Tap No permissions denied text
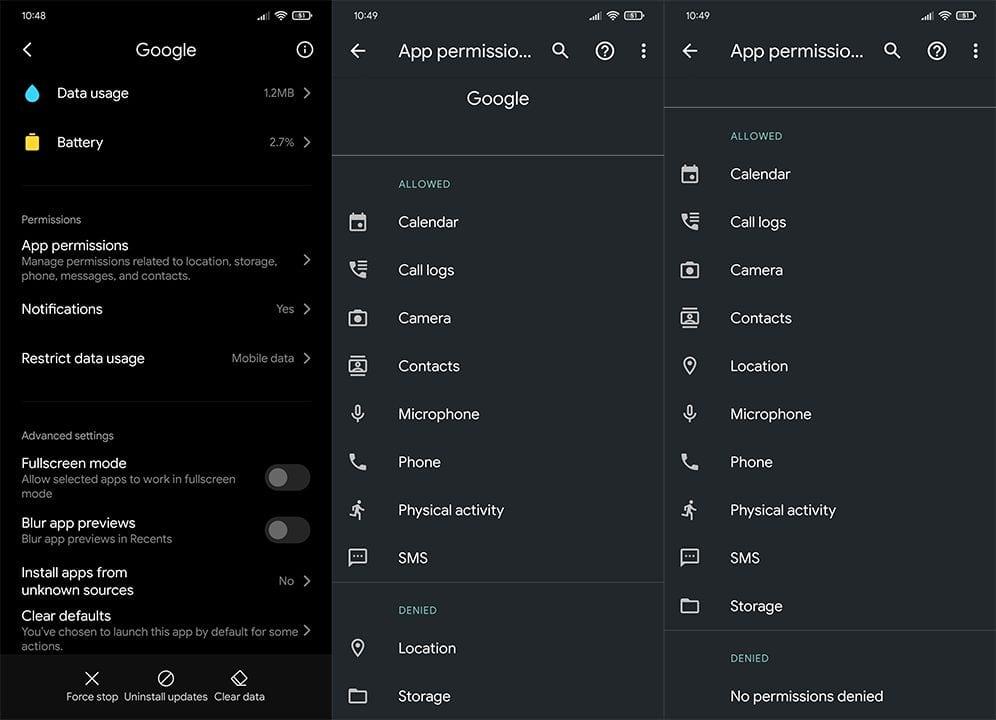This screenshot has width=996, height=720. [x=807, y=696]
